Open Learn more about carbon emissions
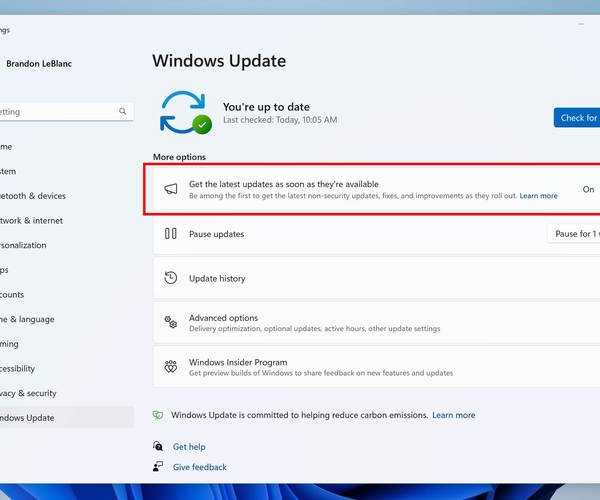 (453, 415)
